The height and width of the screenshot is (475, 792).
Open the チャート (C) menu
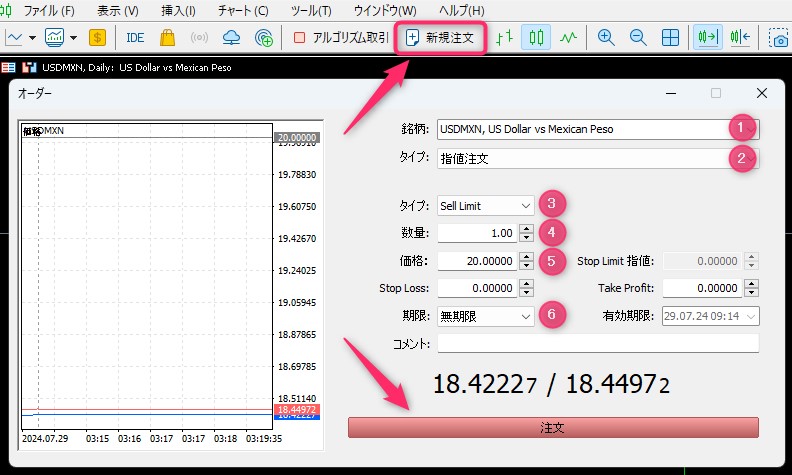click(243, 11)
